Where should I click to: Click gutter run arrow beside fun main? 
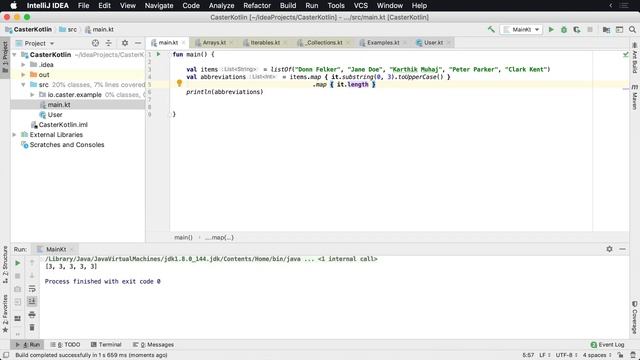[158, 54]
